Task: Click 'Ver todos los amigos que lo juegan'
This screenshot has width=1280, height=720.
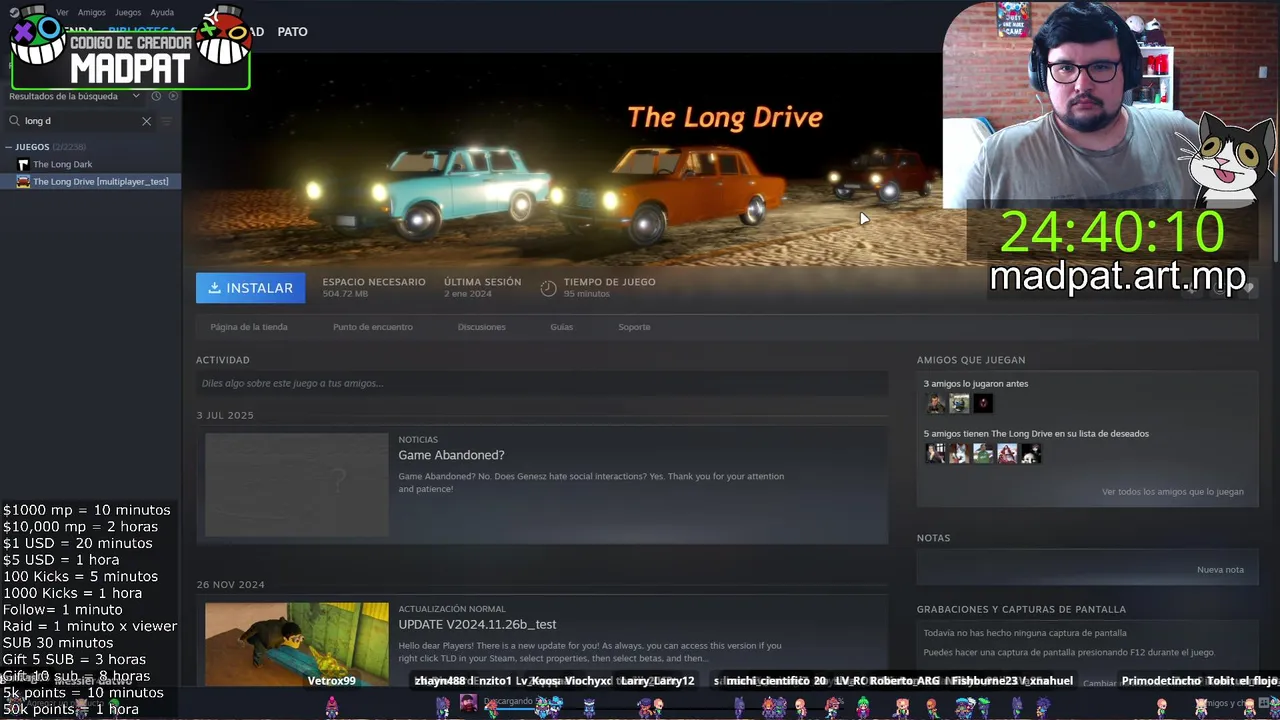Action: click(1173, 492)
